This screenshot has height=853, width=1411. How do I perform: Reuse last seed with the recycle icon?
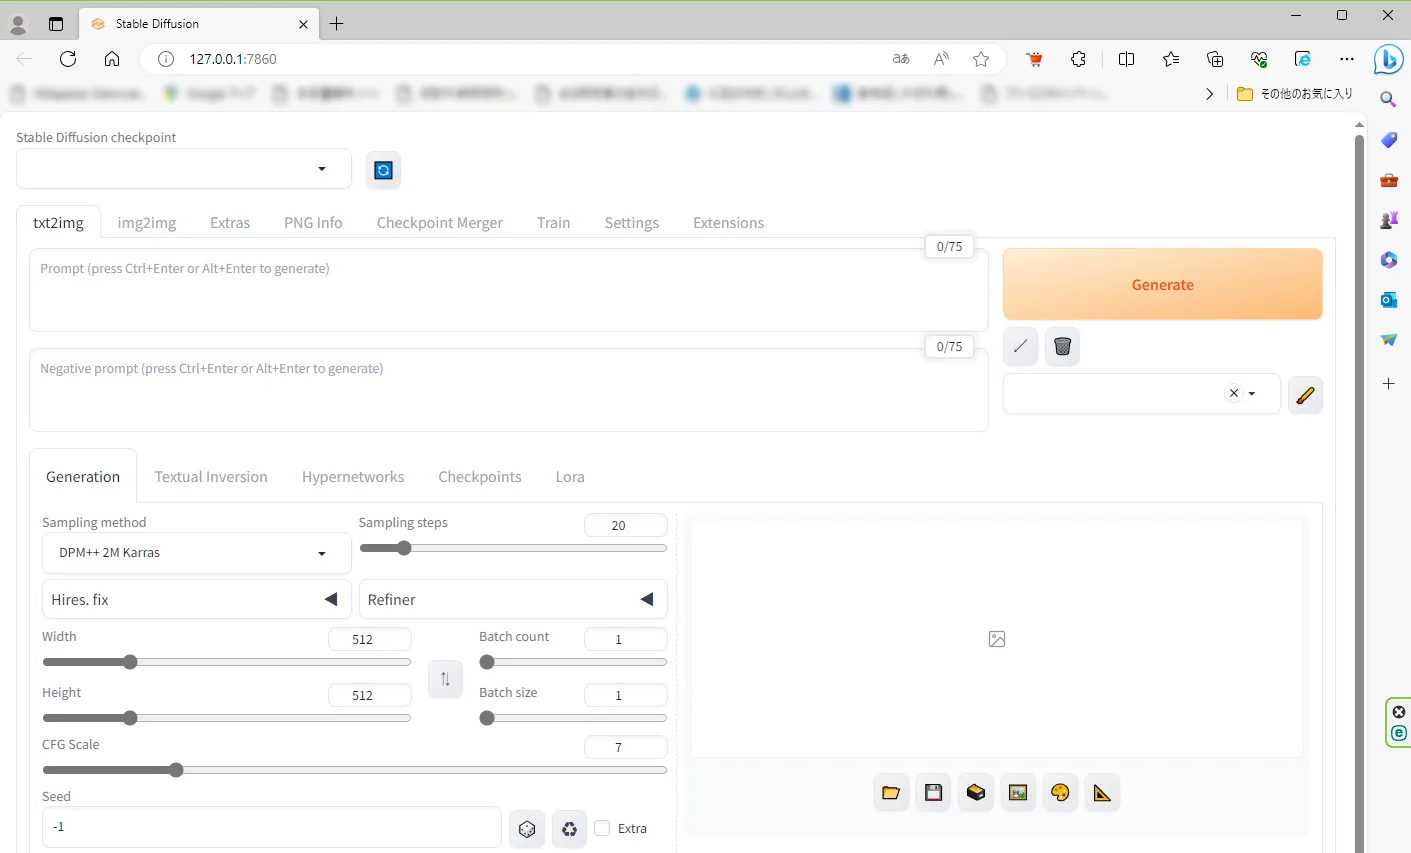(x=569, y=829)
